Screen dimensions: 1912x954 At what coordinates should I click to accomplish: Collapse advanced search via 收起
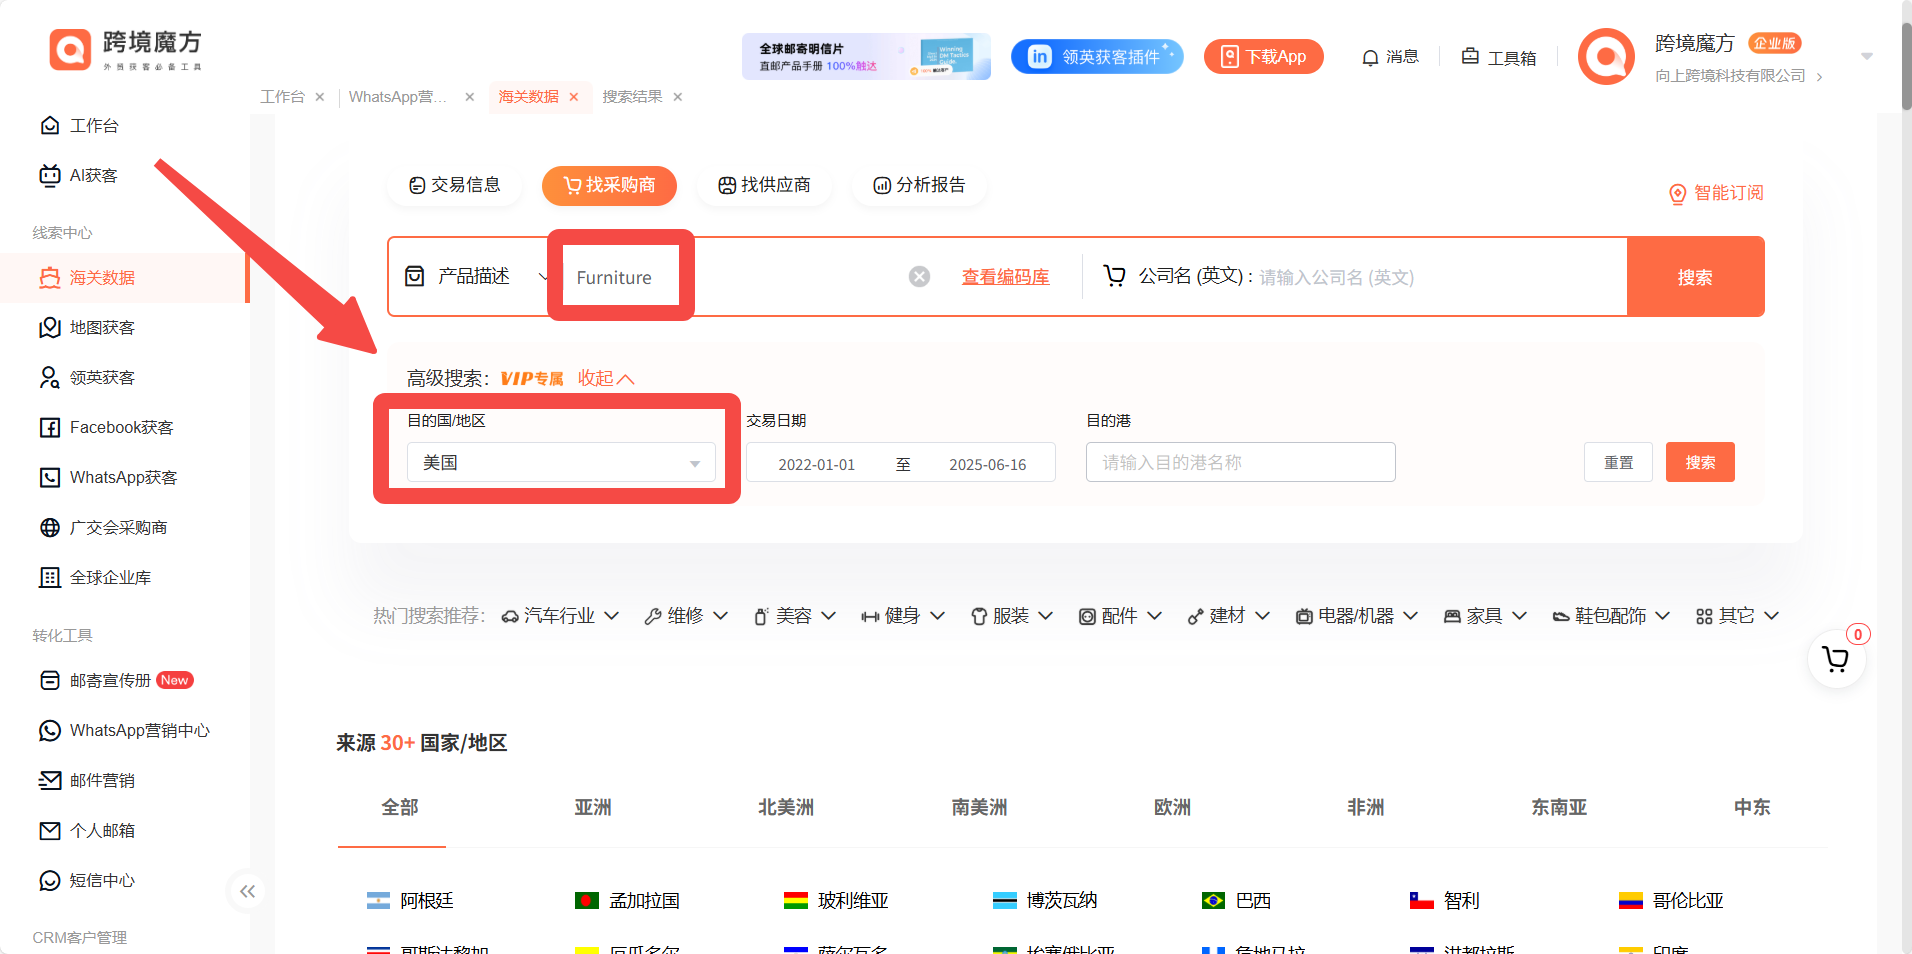[x=606, y=379]
